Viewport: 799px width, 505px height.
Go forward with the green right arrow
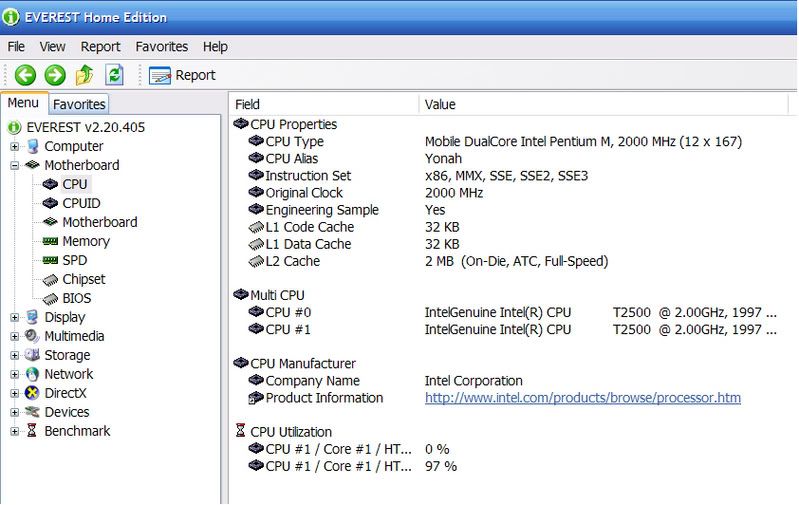[55, 75]
